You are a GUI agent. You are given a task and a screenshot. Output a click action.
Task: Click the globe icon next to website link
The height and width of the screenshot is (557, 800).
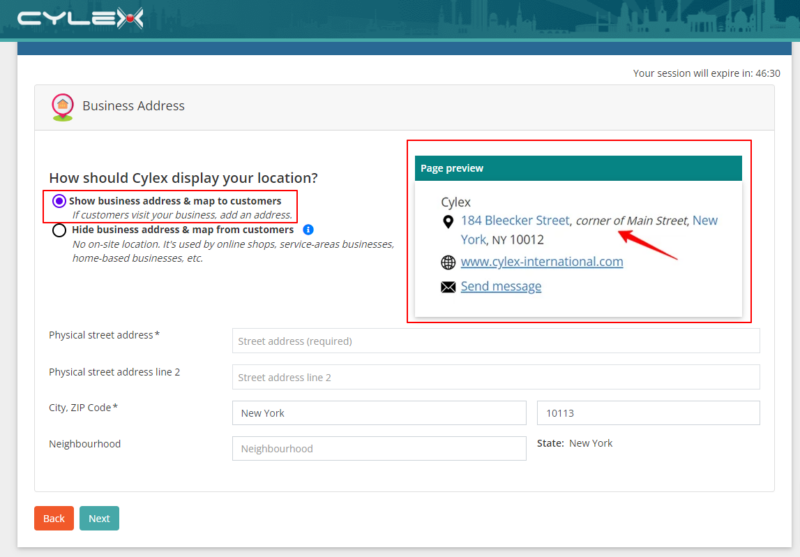(x=448, y=262)
